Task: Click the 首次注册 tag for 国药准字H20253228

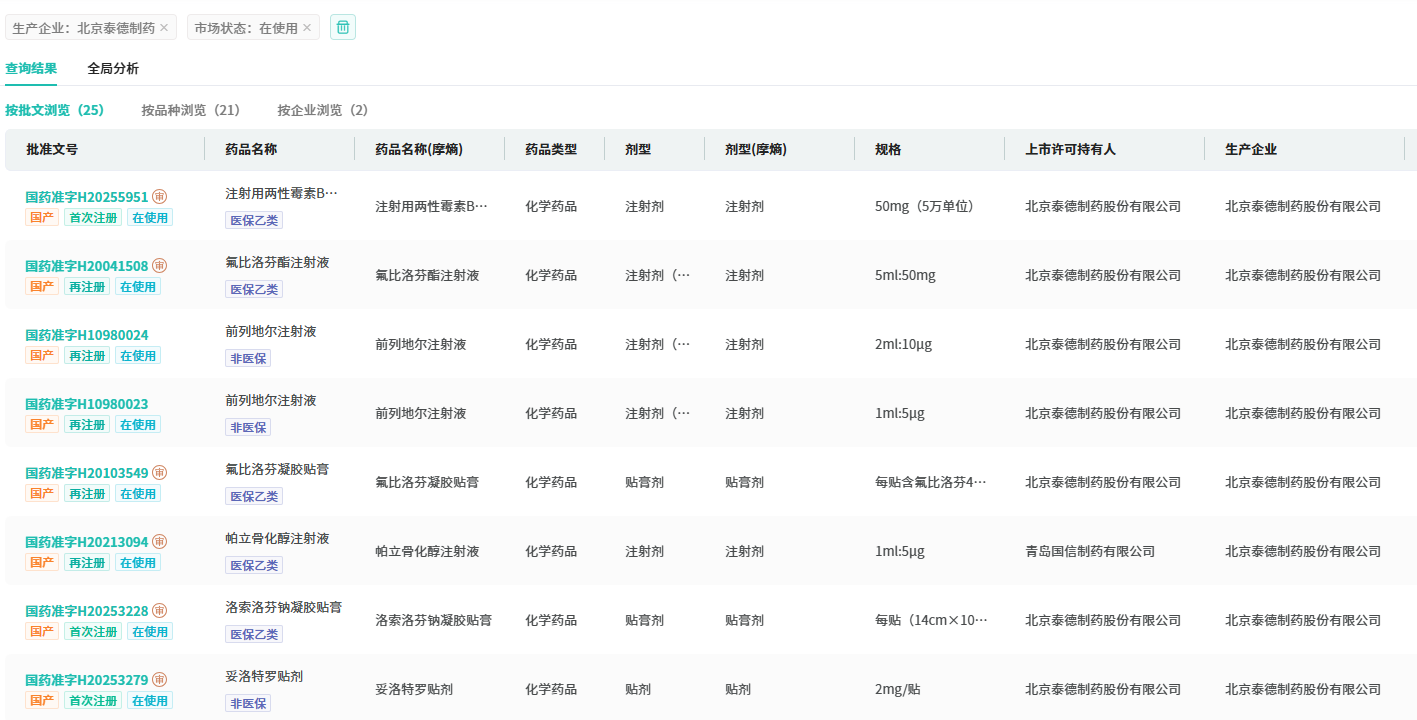Action: (x=93, y=631)
